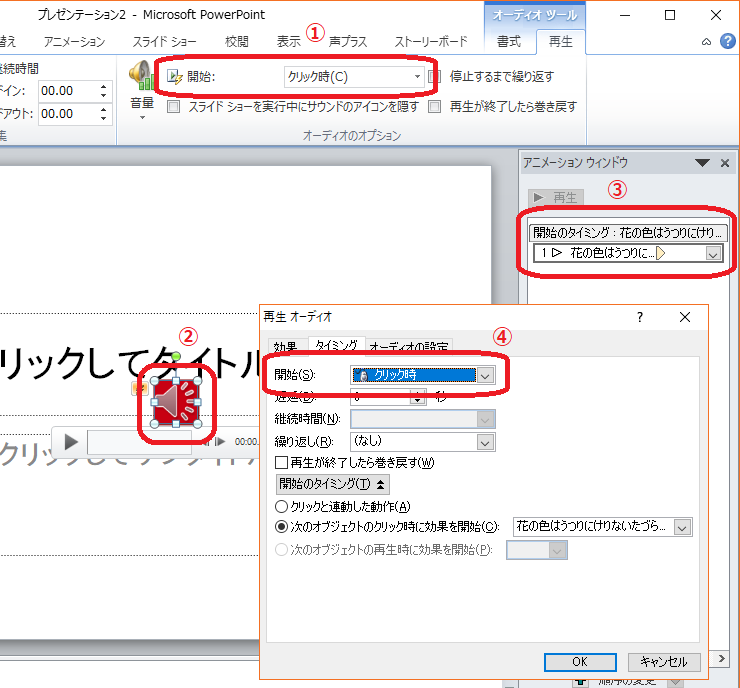740x688 pixels.
Task: Click the step-forward button on audio bar
Action: (x=219, y=442)
